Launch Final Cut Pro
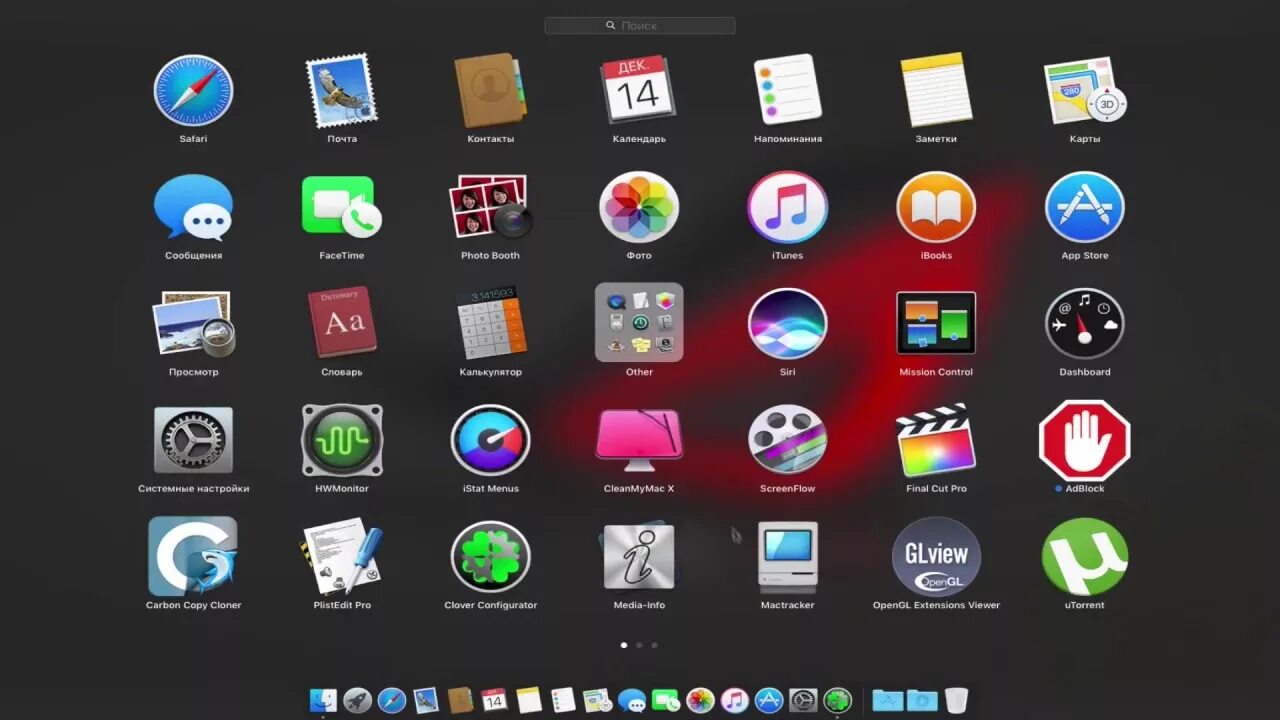Image resolution: width=1280 pixels, height=720 pixels. (x=936, y=440)
